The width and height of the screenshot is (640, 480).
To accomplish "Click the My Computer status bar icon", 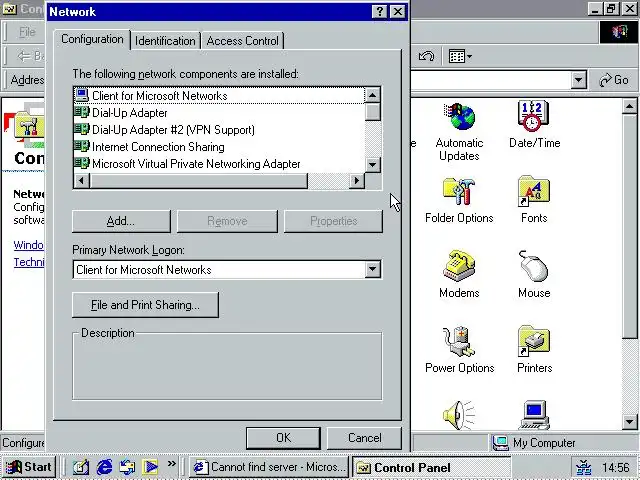I will pyautogui.click(x=500, y=442).
